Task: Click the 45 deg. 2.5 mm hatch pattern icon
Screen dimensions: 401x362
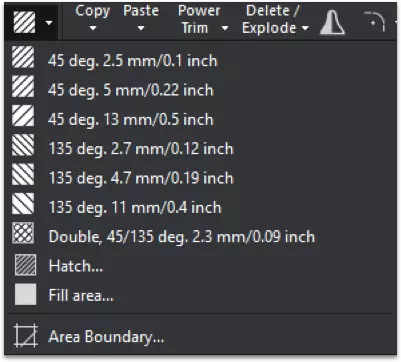Action: pyautogui.click(x=23, y=57)
